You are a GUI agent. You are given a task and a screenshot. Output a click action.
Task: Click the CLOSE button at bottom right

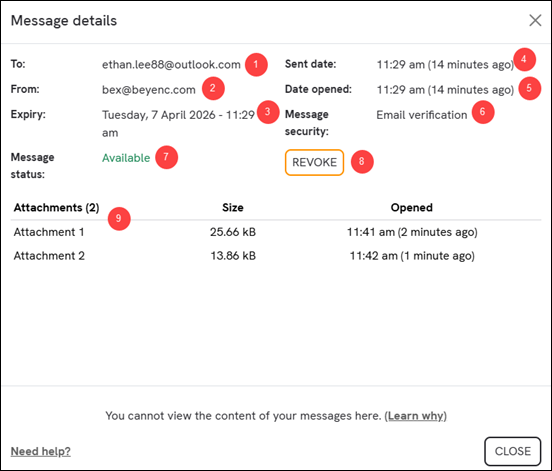point(512,451)
